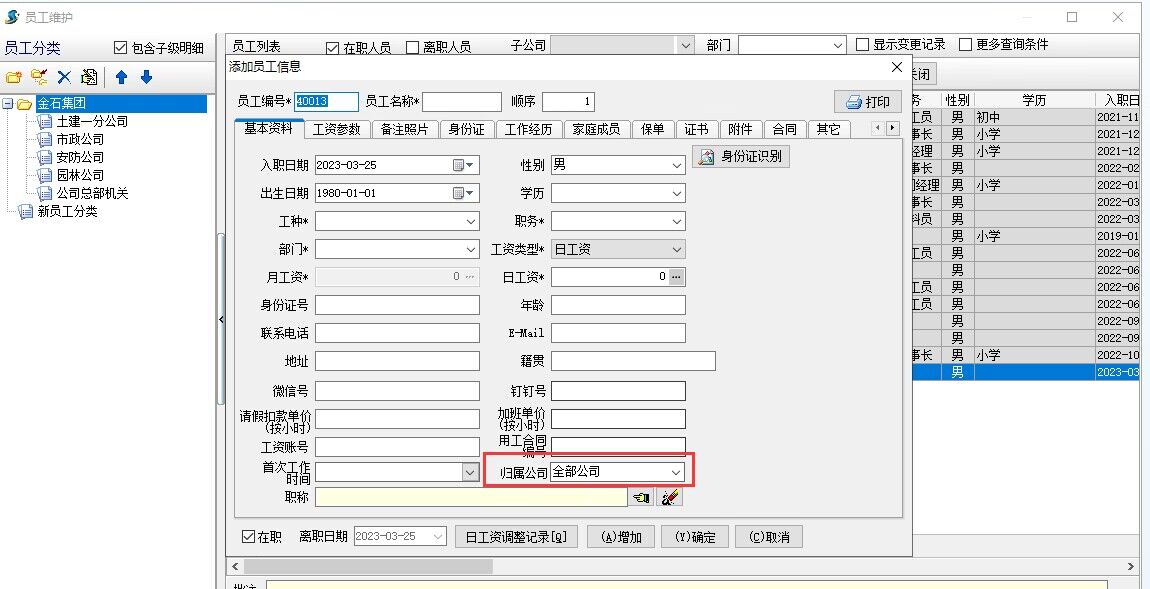The image size is (1150, 589).
Task: Select 市政公司 in the category tree
Action: click(80, 139)
